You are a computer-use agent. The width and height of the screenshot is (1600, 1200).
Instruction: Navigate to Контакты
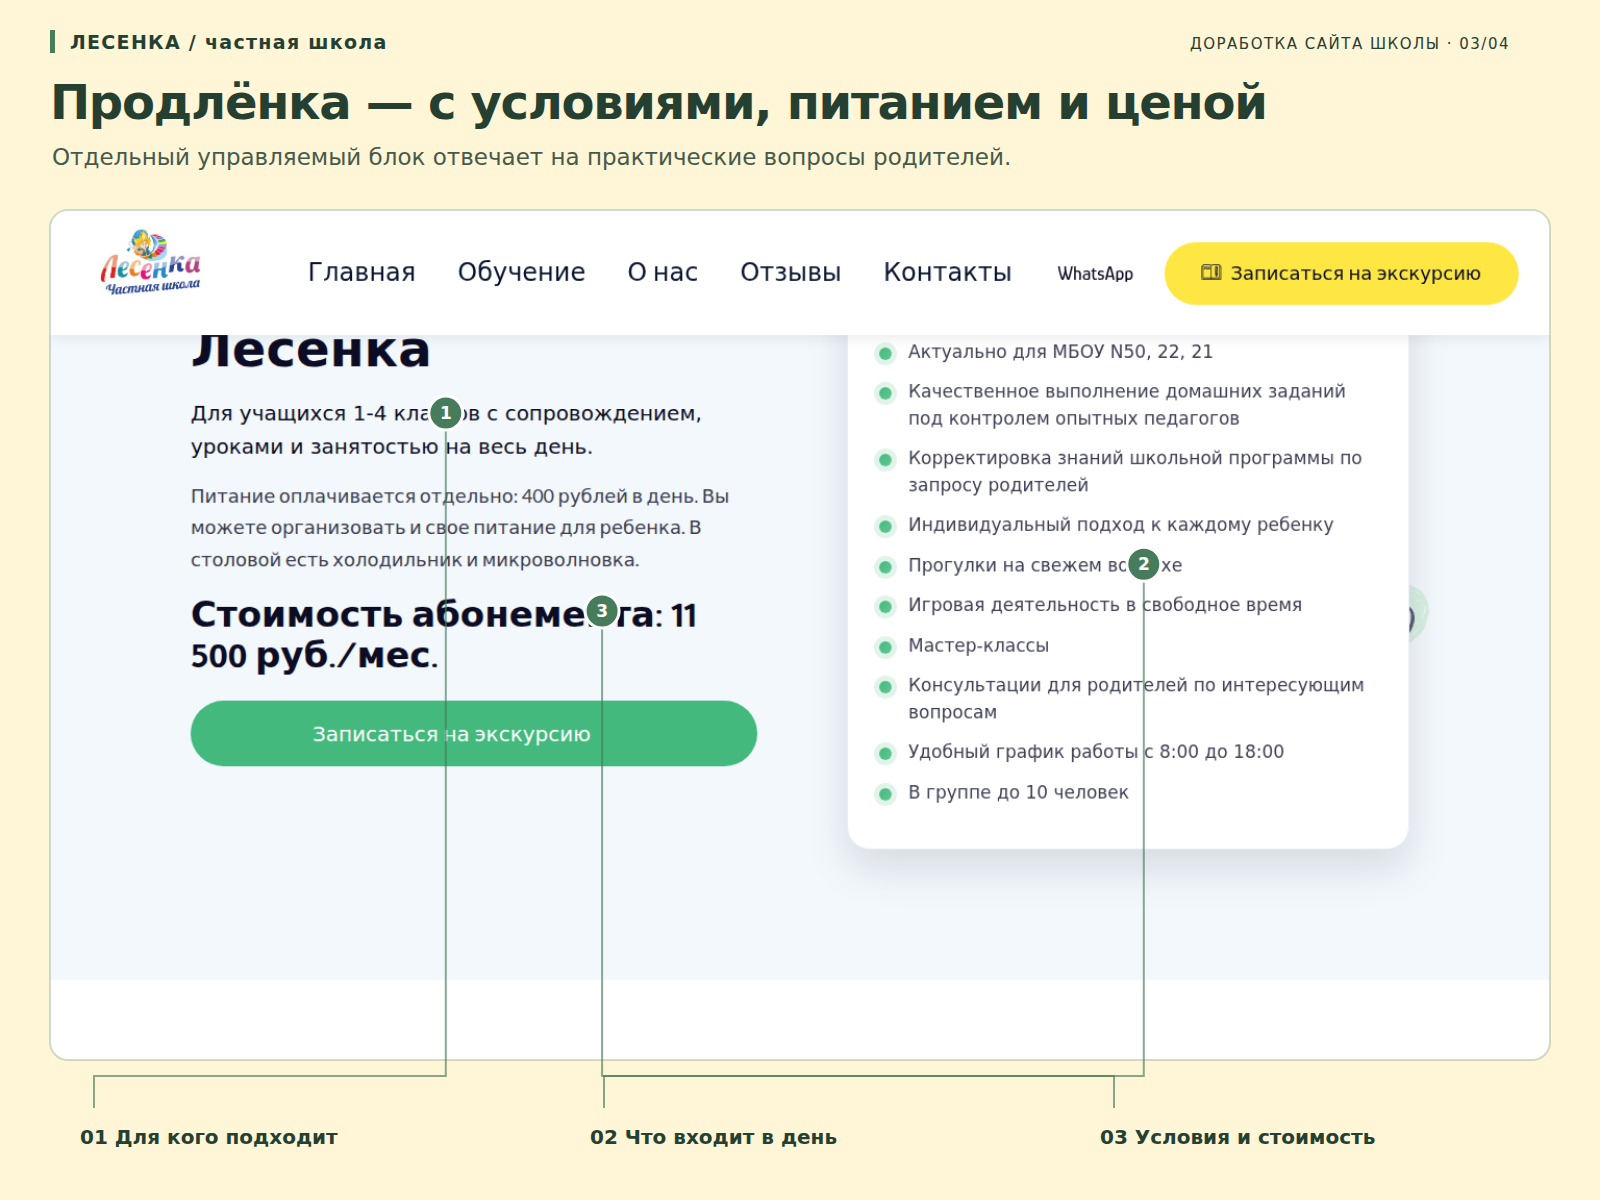947,272
